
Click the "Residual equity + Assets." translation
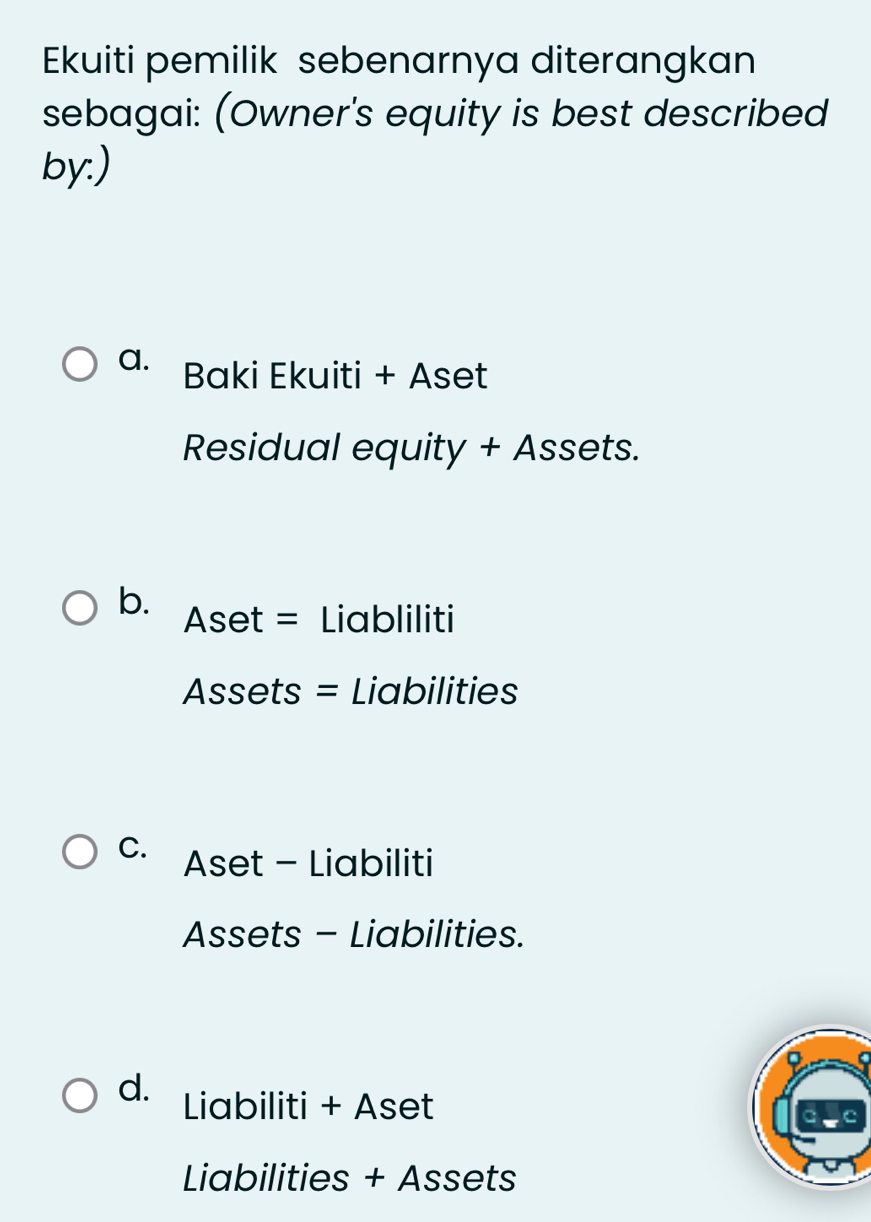411,448
